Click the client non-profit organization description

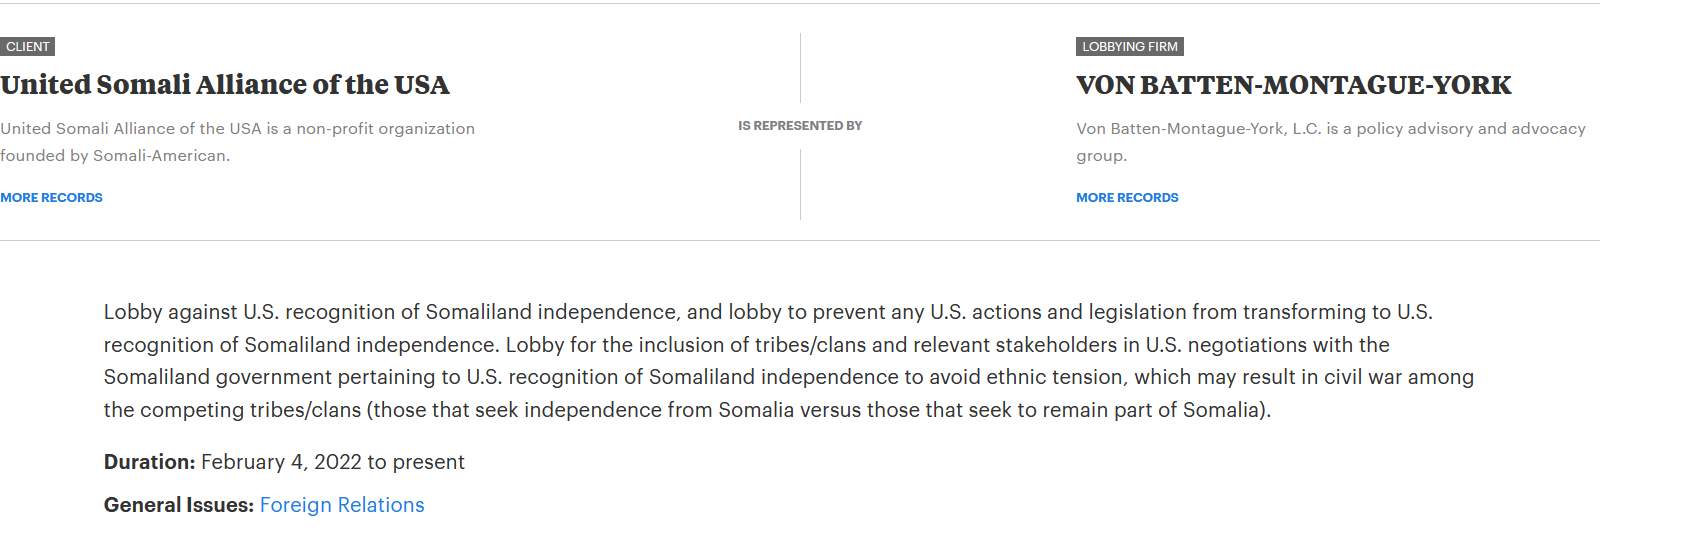[x=237, y=142]
